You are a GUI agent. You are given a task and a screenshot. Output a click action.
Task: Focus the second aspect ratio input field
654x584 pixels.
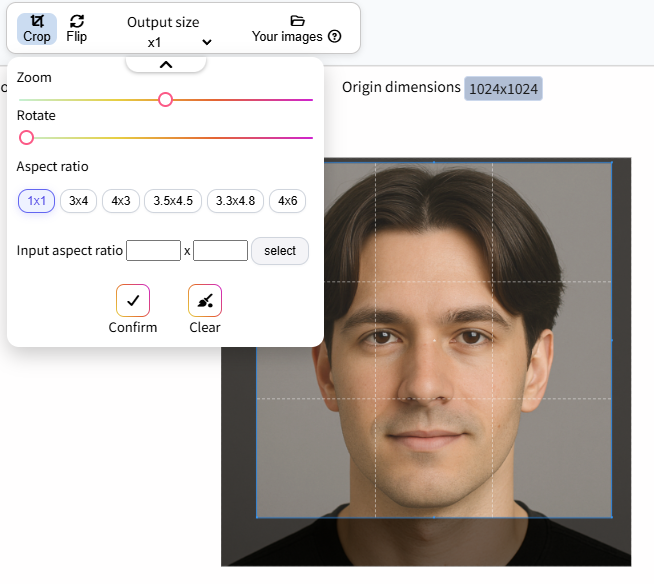(x=220, y=250)
